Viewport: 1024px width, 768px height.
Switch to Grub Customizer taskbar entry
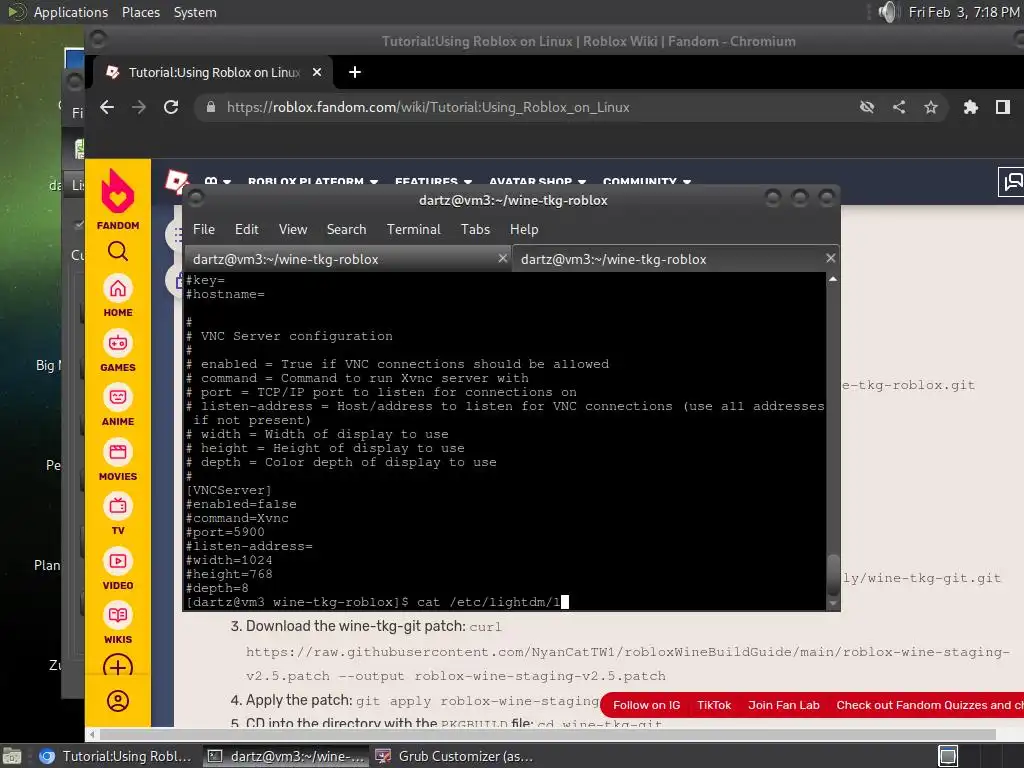click(455, 756)
